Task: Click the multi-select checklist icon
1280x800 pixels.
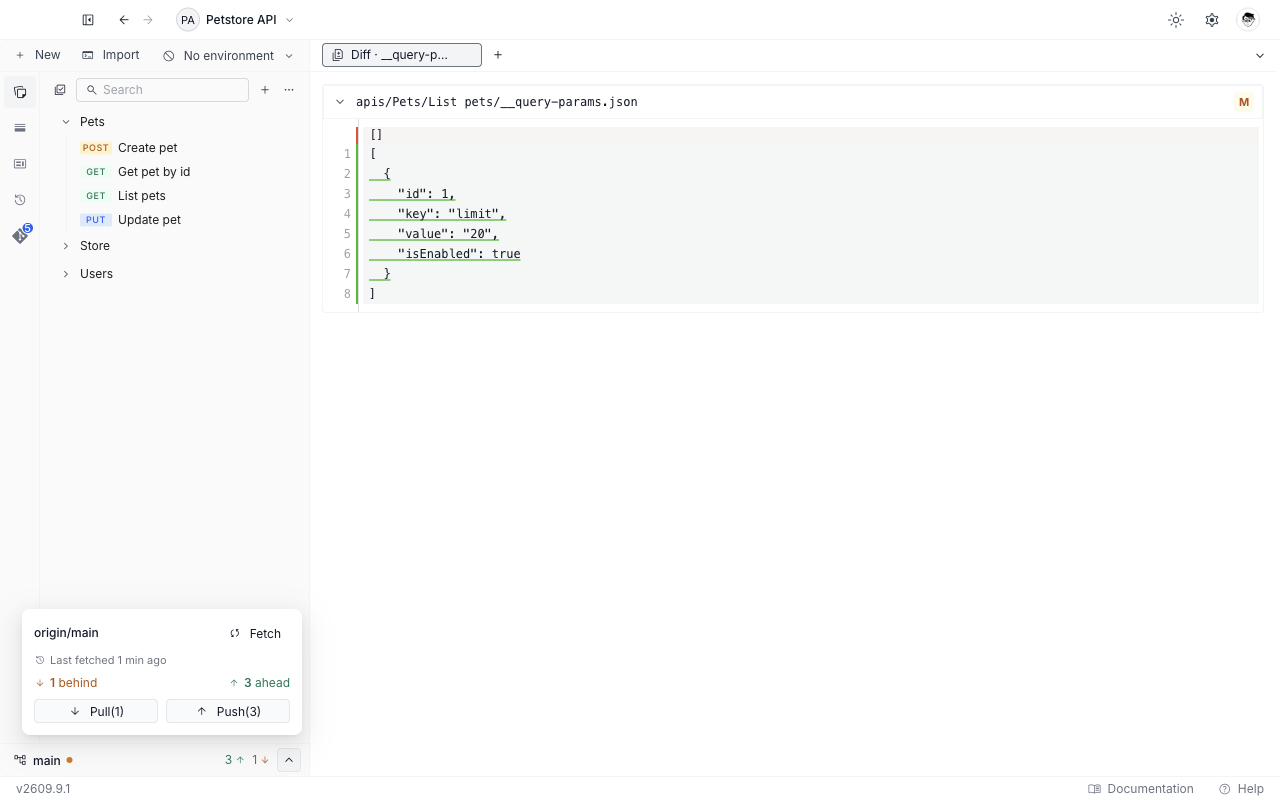Action: (x=60, y=90)
